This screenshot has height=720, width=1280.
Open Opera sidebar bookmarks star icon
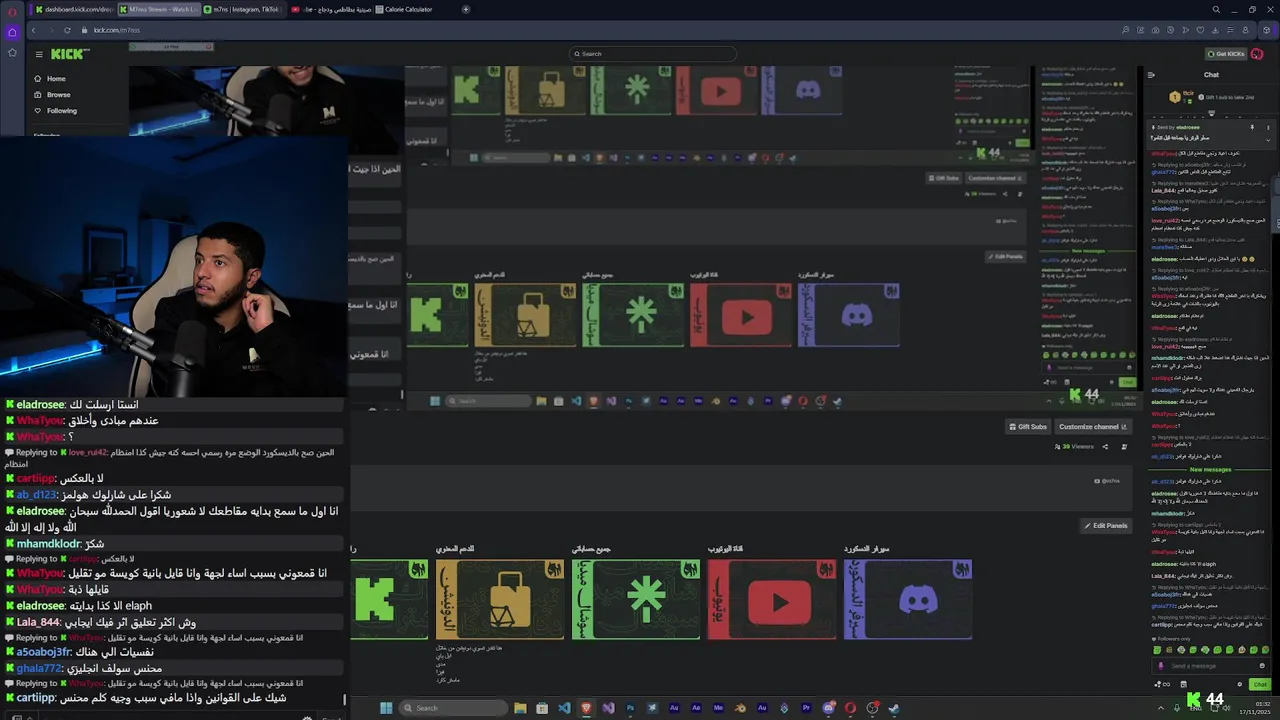click(x=12, y=52)
